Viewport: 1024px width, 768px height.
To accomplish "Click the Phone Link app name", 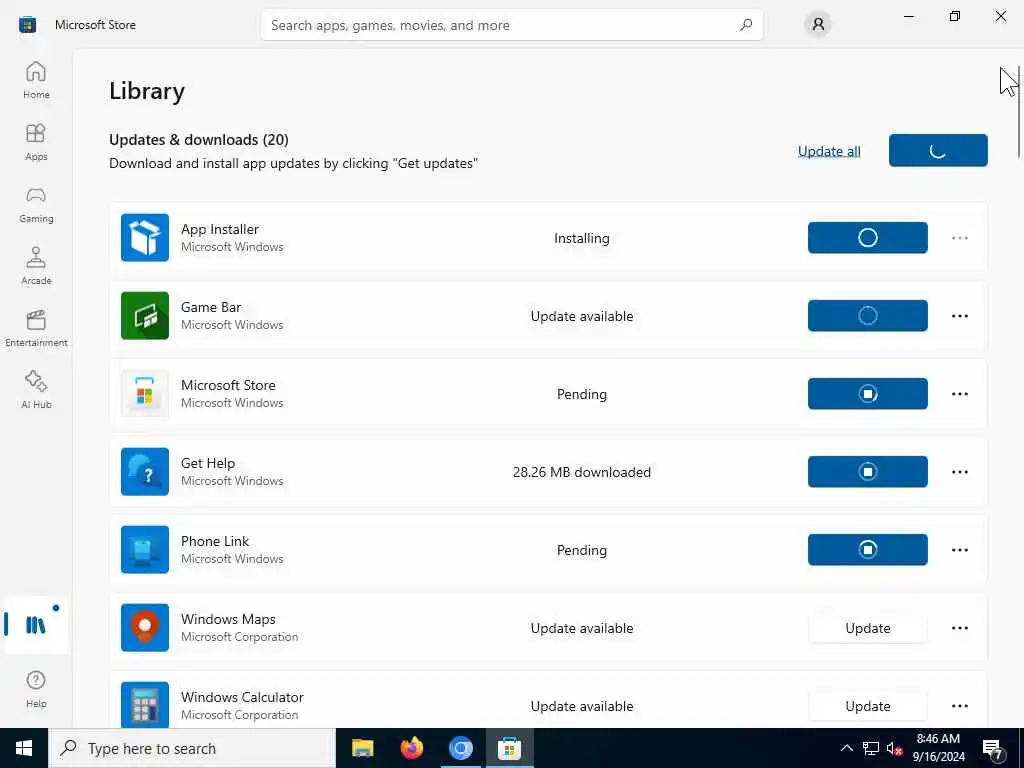I will pyautogui.click(x=215, y=541).
